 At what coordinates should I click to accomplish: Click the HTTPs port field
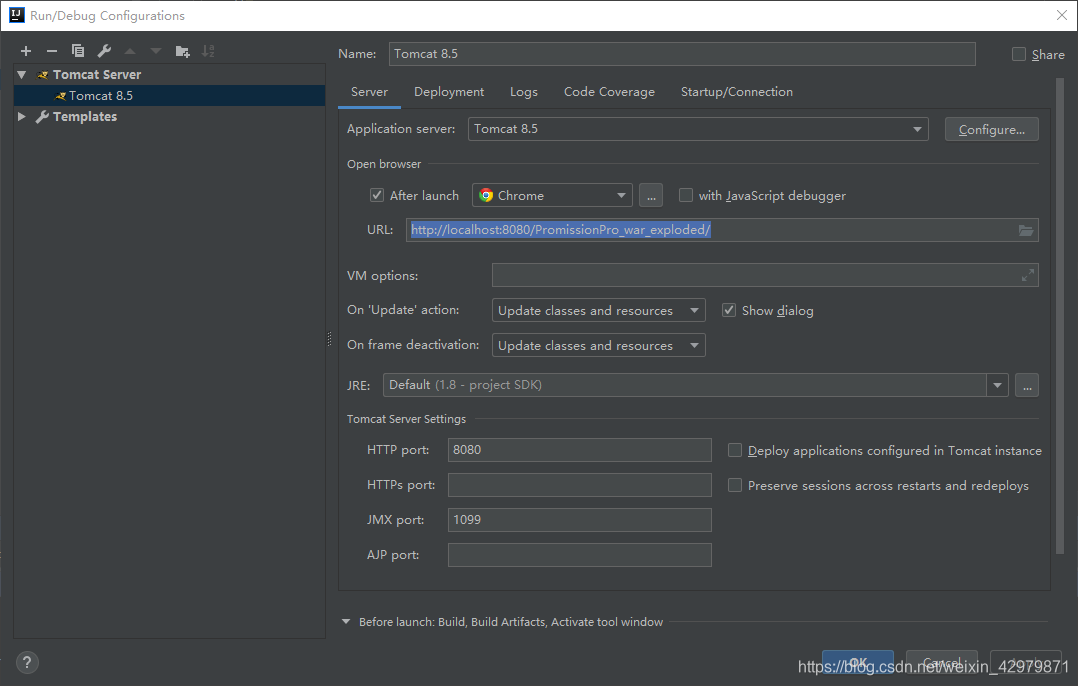click(x=580, y=485)
